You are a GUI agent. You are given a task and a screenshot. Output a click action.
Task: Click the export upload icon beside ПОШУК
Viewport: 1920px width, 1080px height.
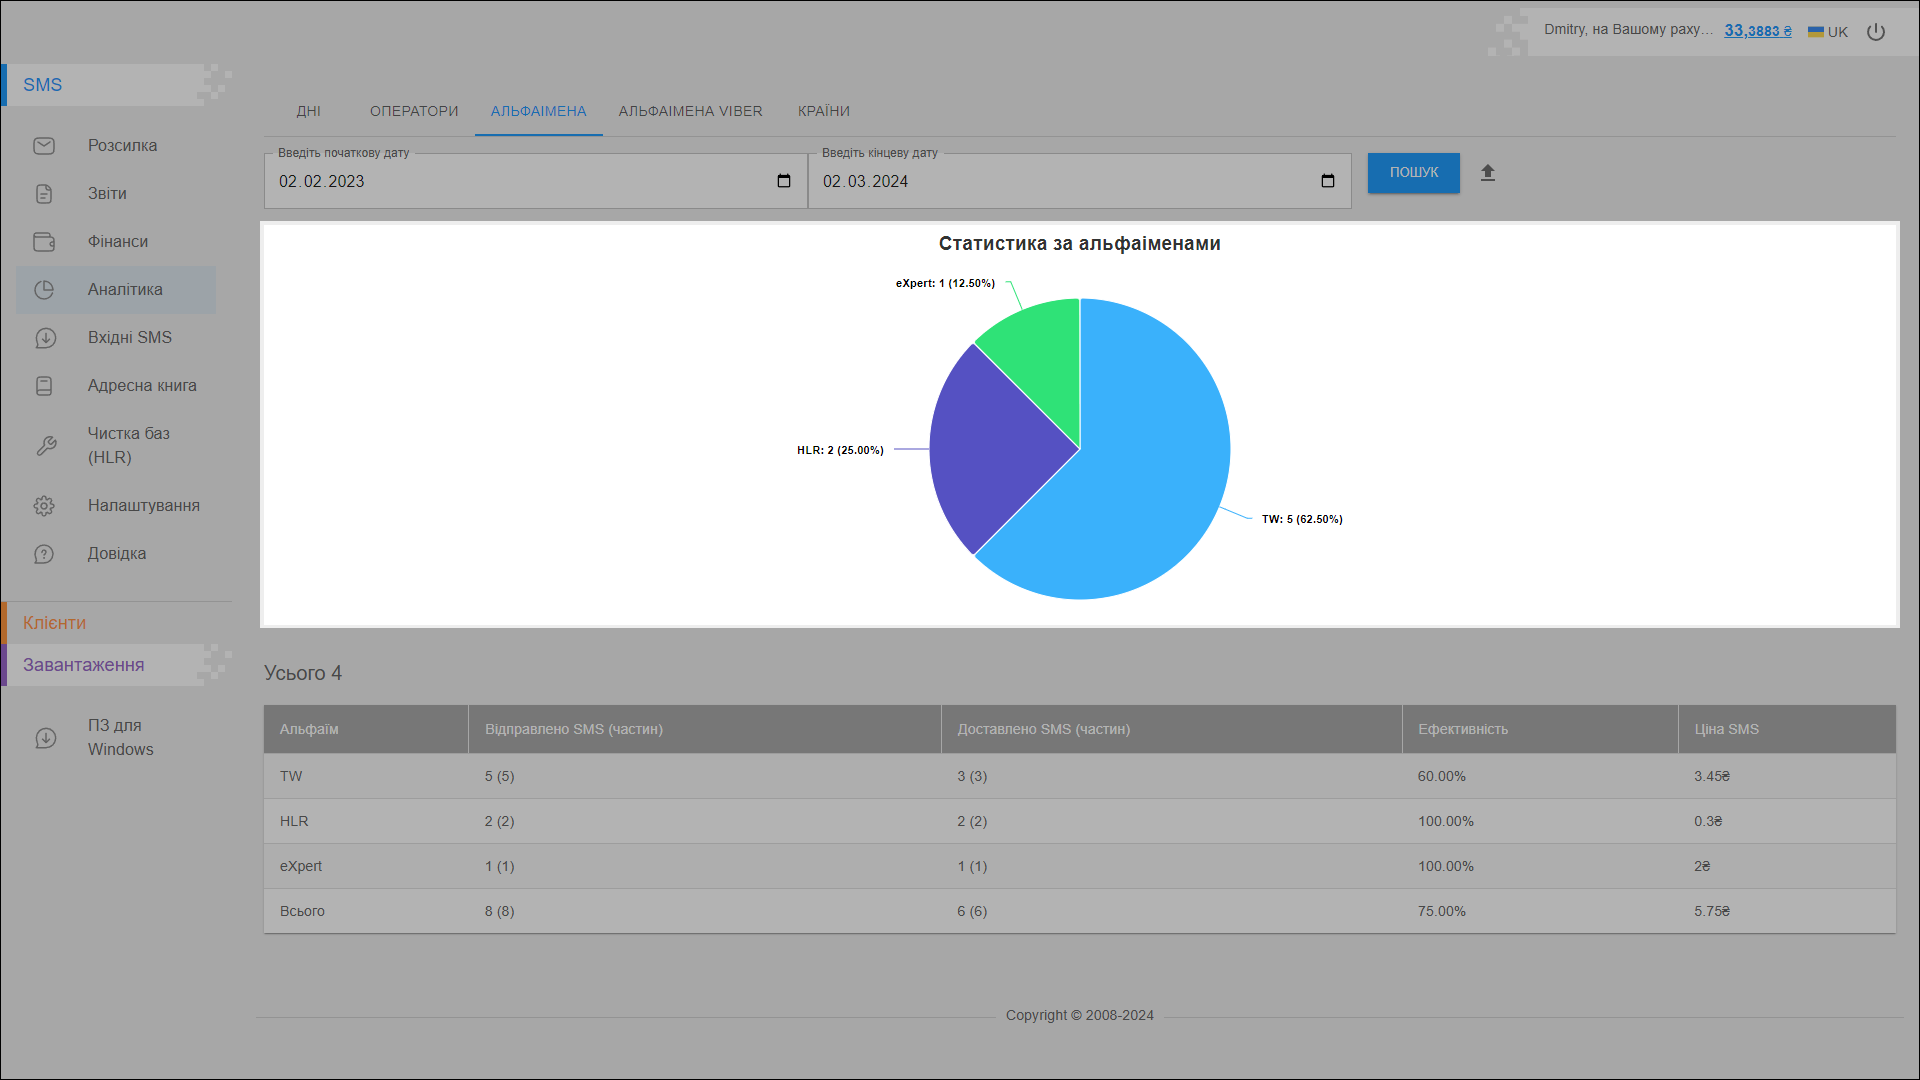(1488, 173)
